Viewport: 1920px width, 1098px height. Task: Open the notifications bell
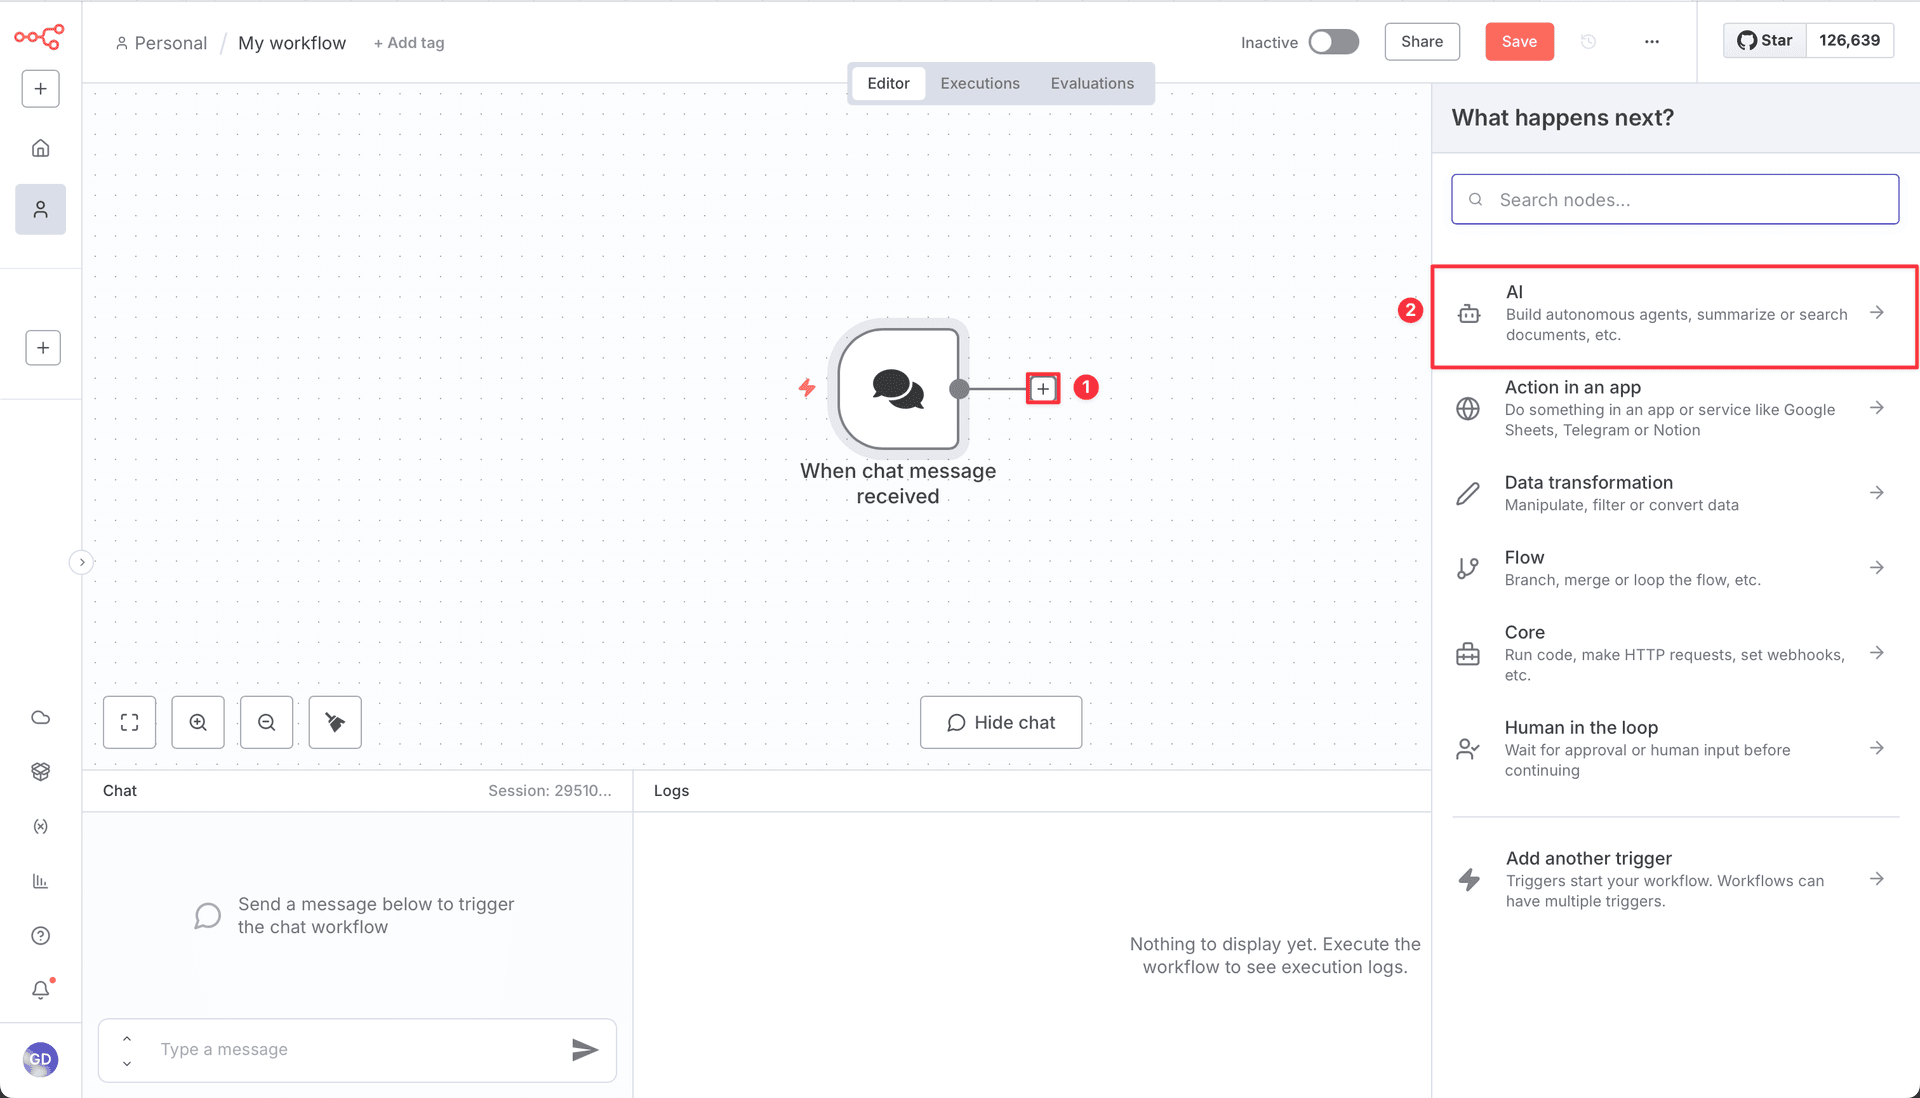[40, 990]
